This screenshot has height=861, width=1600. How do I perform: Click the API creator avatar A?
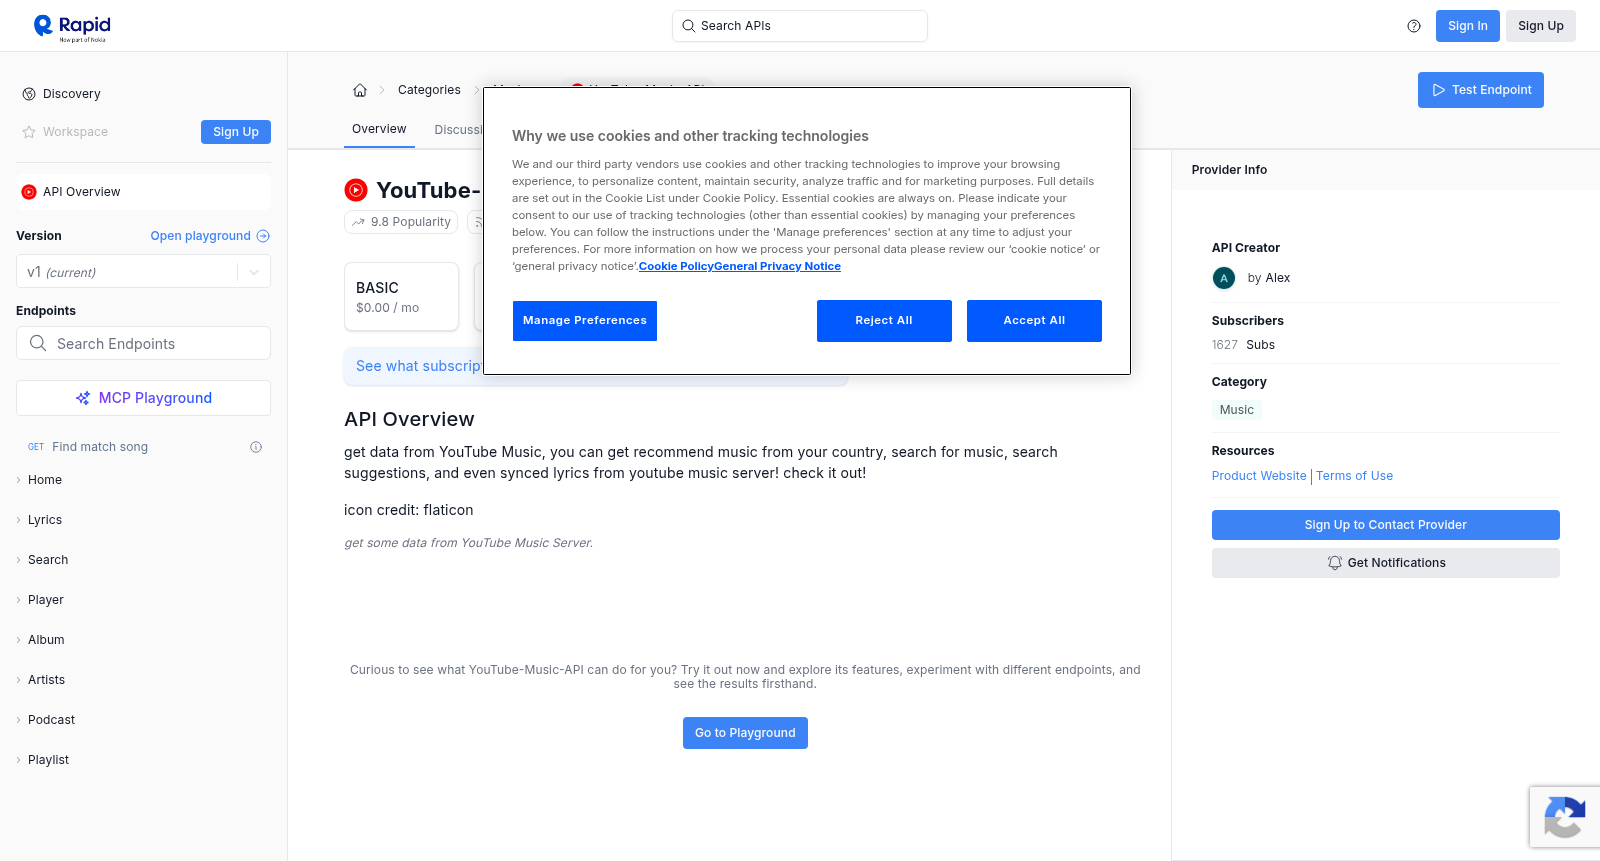coord(1224,278)
